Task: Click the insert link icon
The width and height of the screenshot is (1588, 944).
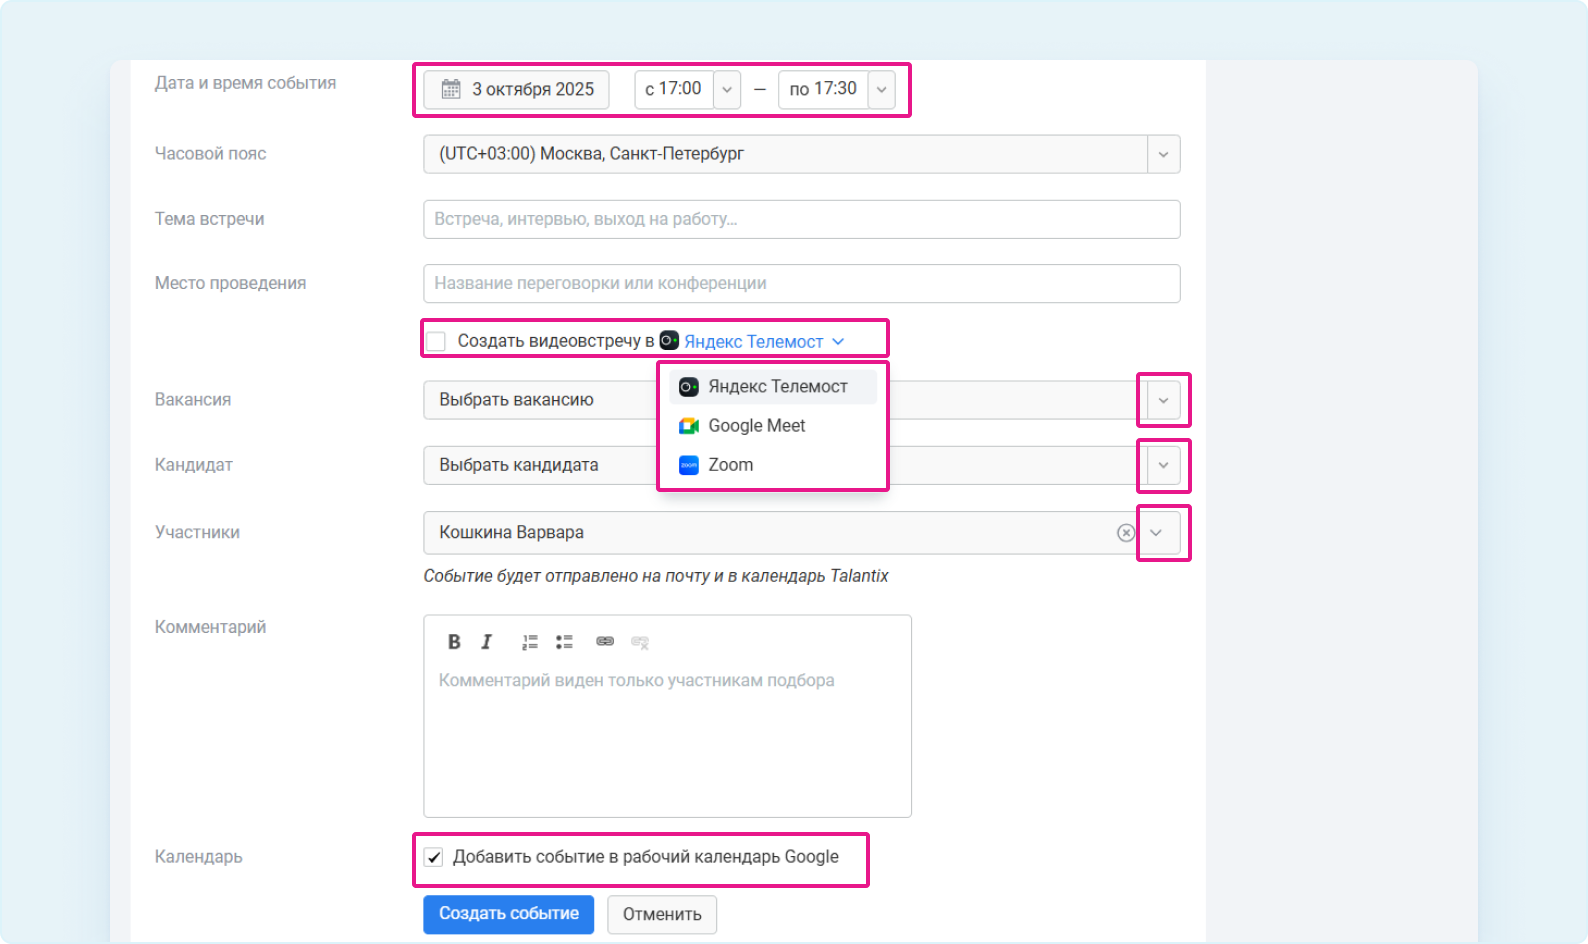Action: click(x=605, y=642)
